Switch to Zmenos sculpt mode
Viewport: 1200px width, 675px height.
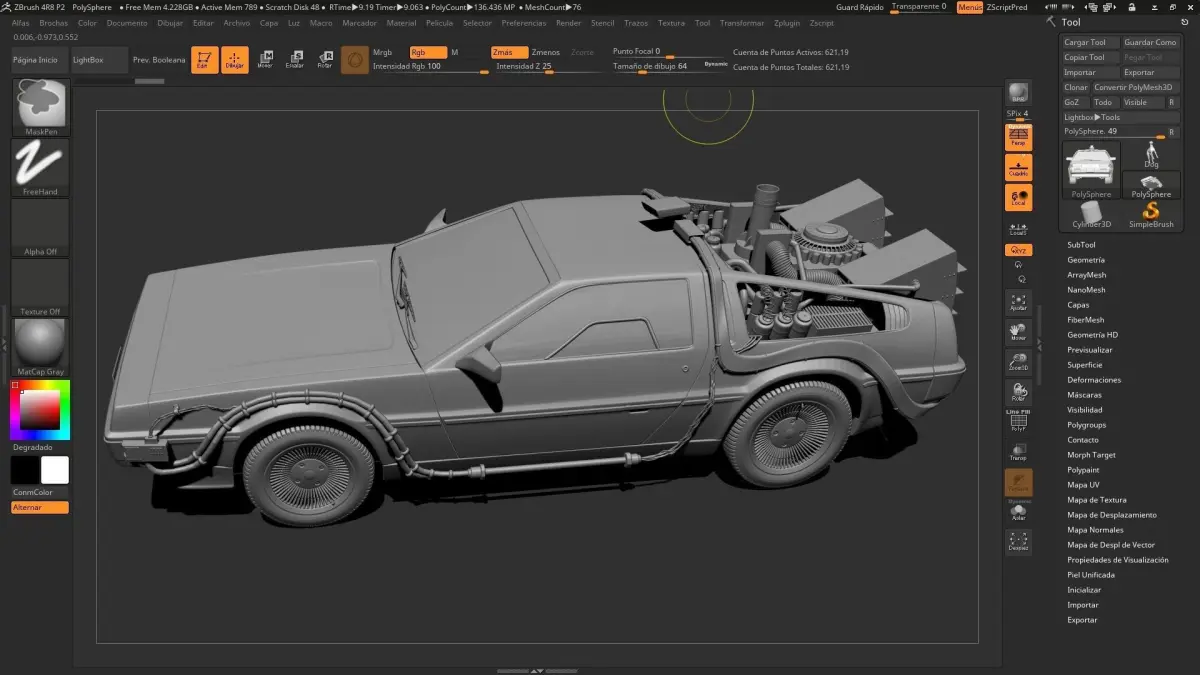pos(546,52)
